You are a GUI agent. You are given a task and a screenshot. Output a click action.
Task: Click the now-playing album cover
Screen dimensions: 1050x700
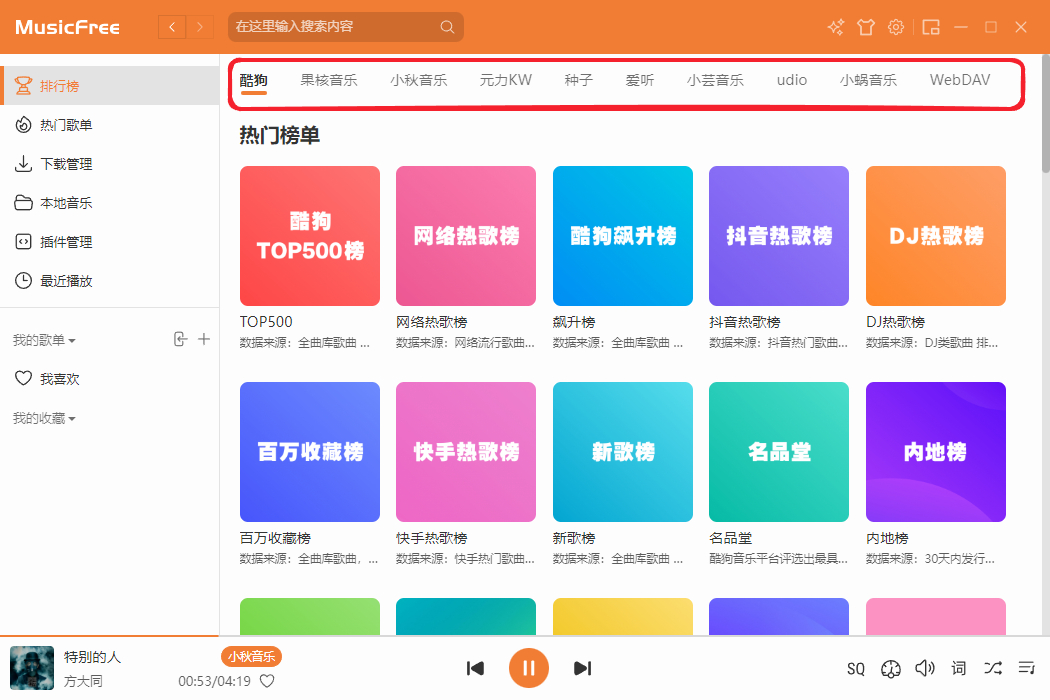click(31, 668)
